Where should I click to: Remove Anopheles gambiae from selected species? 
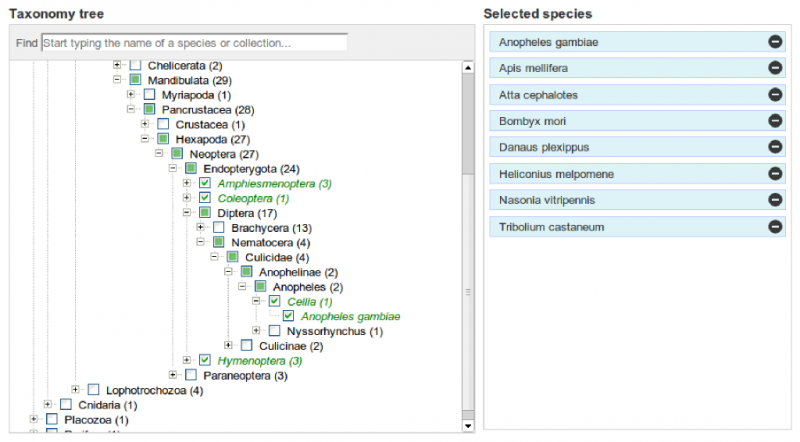coord(775,42)
